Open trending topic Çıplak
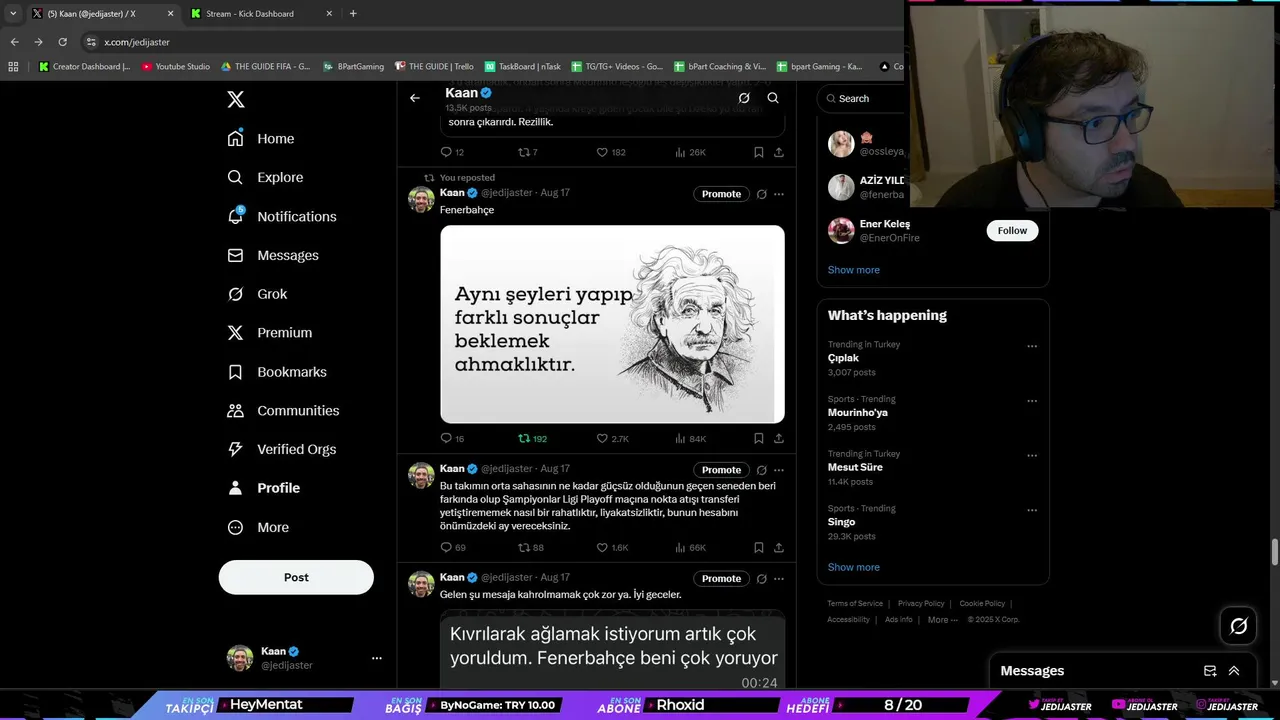 [x=843, y=358]
